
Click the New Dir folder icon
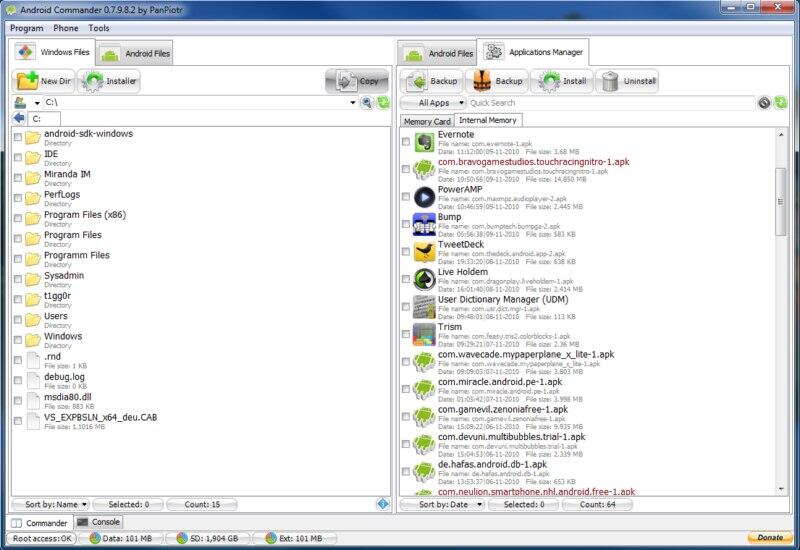tap(27, 81)
